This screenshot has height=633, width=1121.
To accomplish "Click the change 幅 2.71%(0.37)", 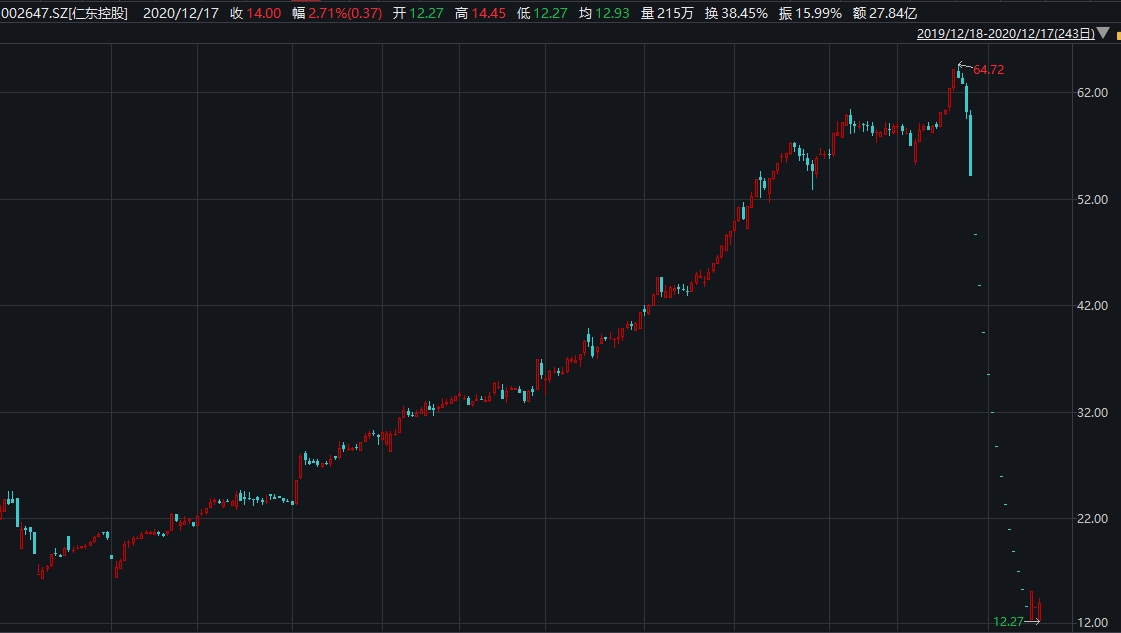I will 337,13.
